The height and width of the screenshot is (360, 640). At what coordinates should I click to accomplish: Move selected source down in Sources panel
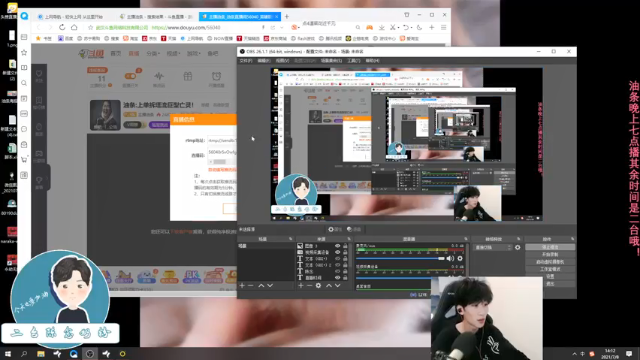(x=338, y=286)
